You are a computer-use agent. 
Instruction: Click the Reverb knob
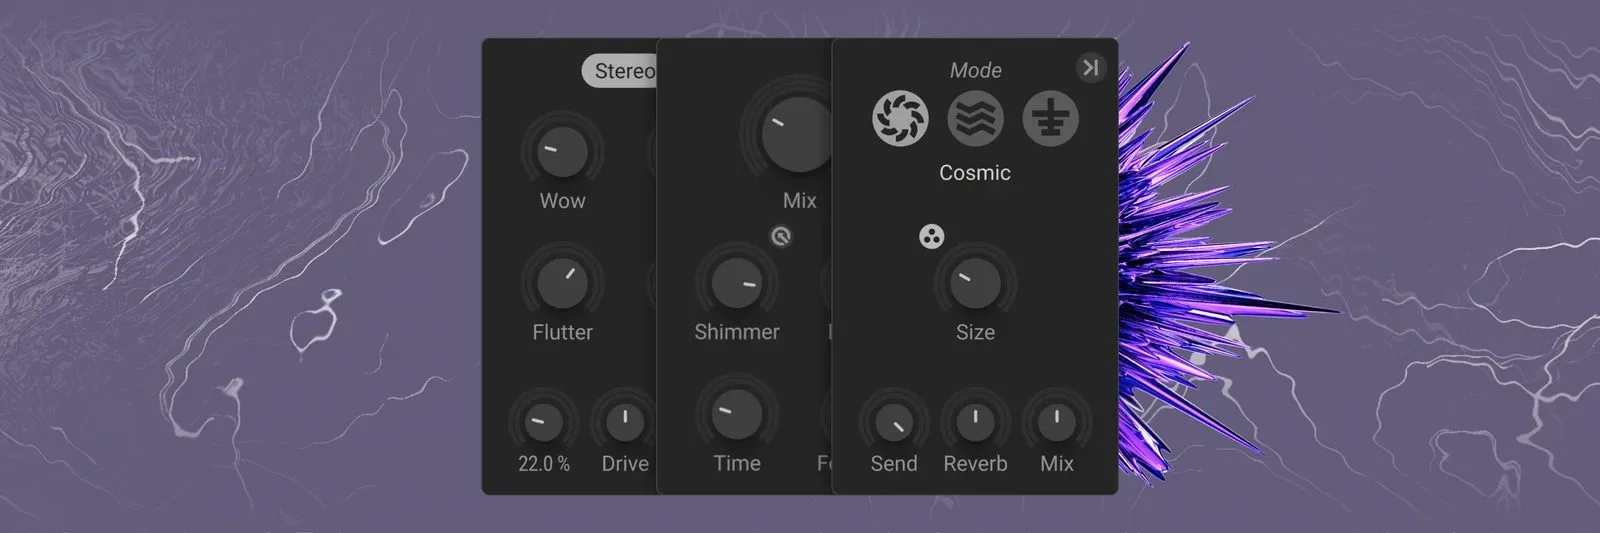pyautogui.click(x=975, y=421)
